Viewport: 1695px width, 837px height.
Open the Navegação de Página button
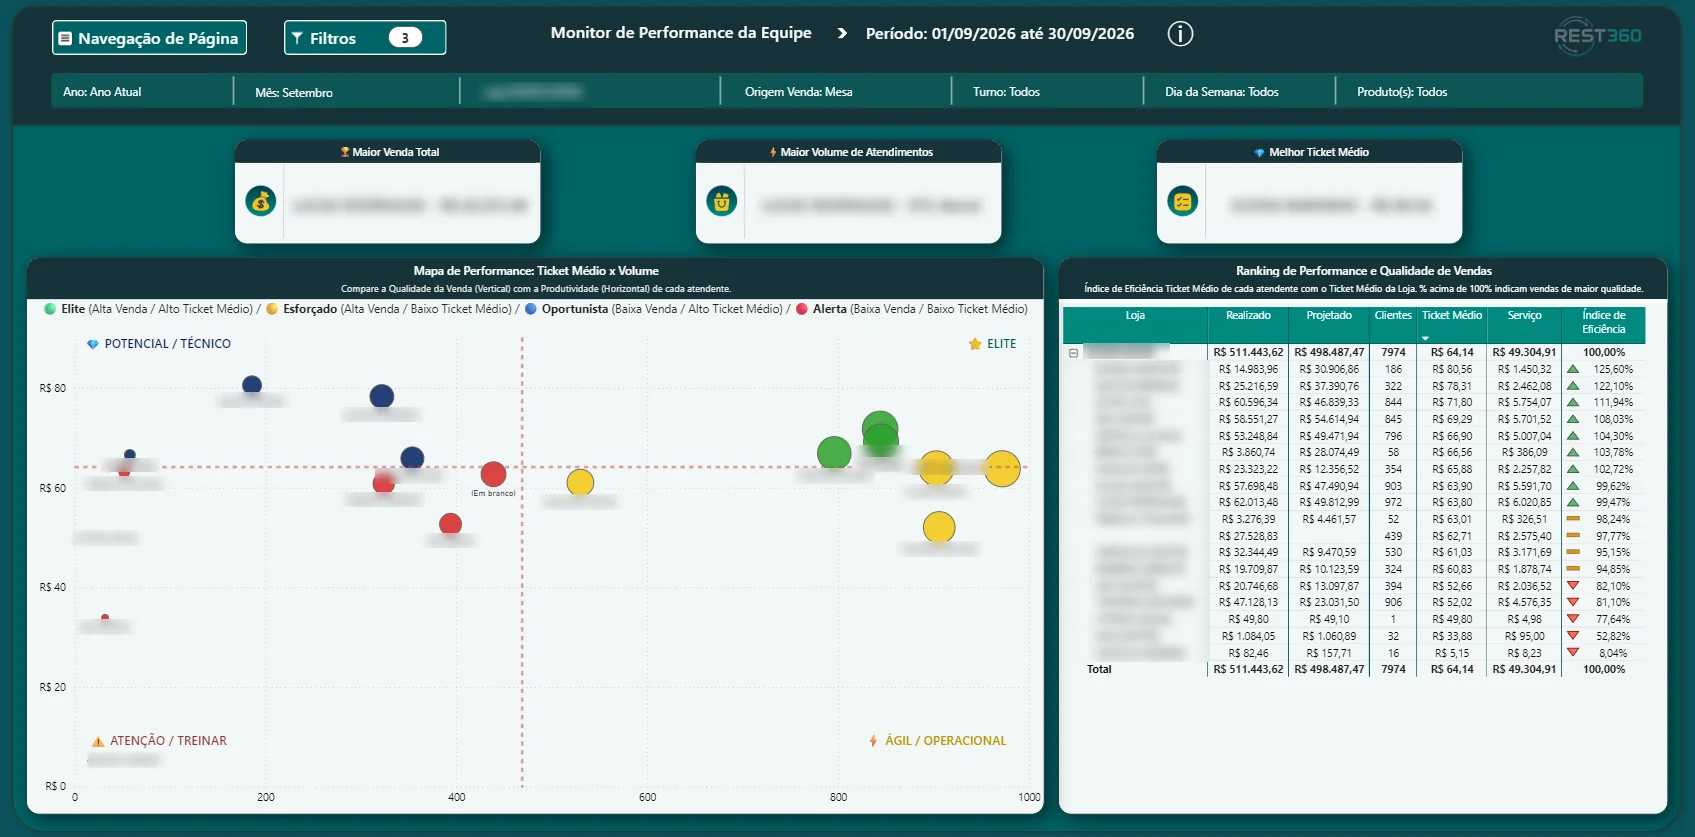tap(150, 38)
